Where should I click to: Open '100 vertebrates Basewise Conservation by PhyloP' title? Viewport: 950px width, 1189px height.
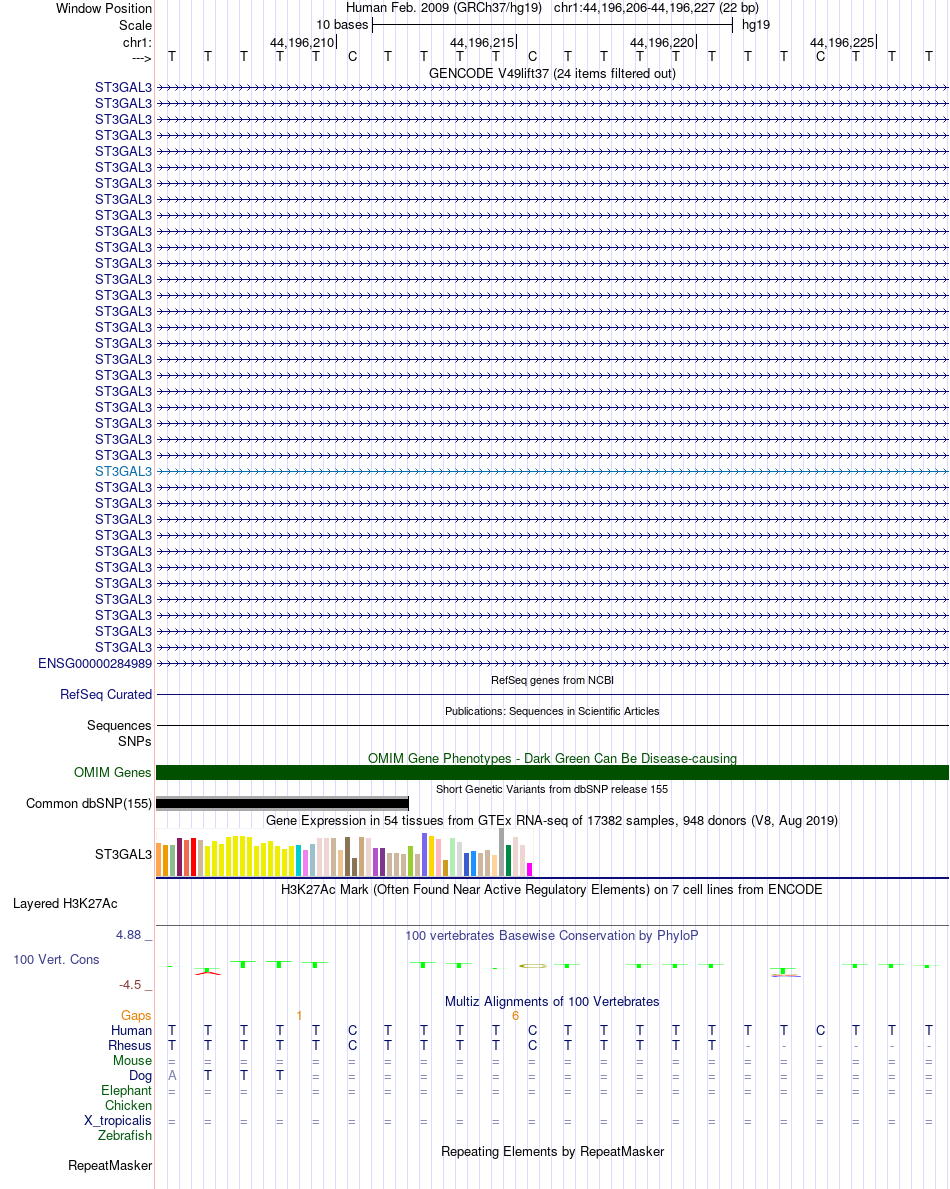pyautogui.click(x=552, y=936)
